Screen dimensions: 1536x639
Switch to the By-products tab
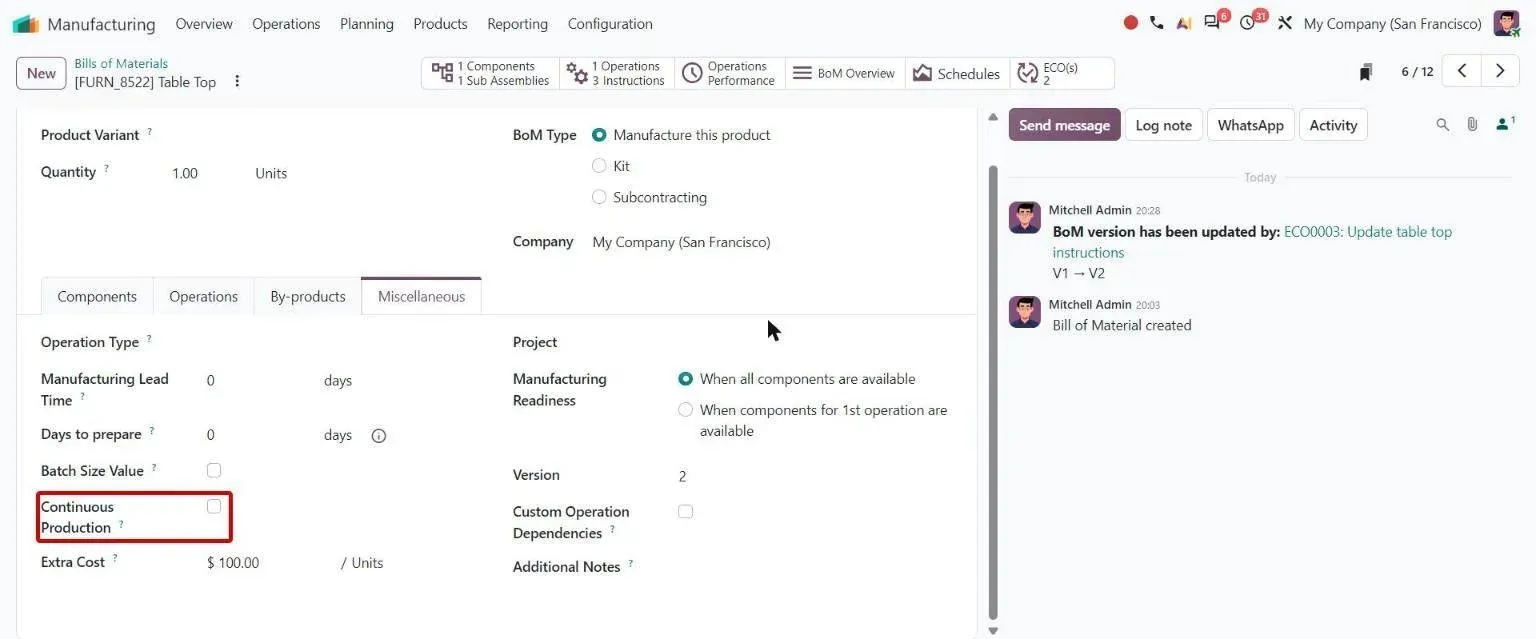[308, 296]
